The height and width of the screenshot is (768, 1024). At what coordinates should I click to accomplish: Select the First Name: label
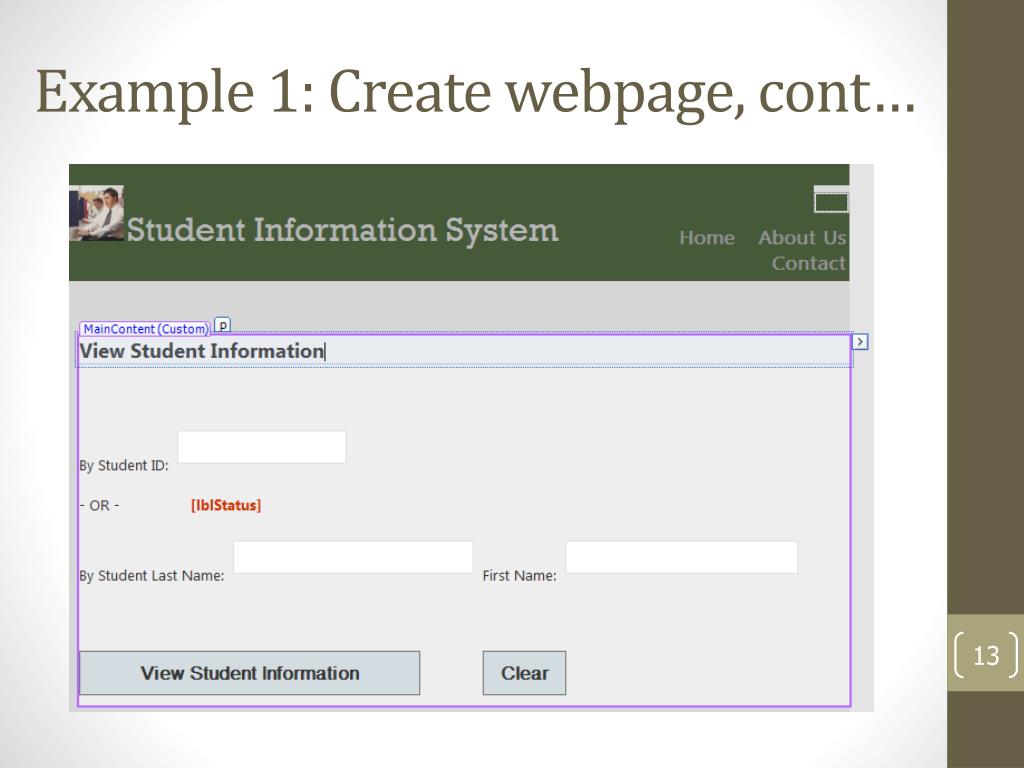click(519, 576)
